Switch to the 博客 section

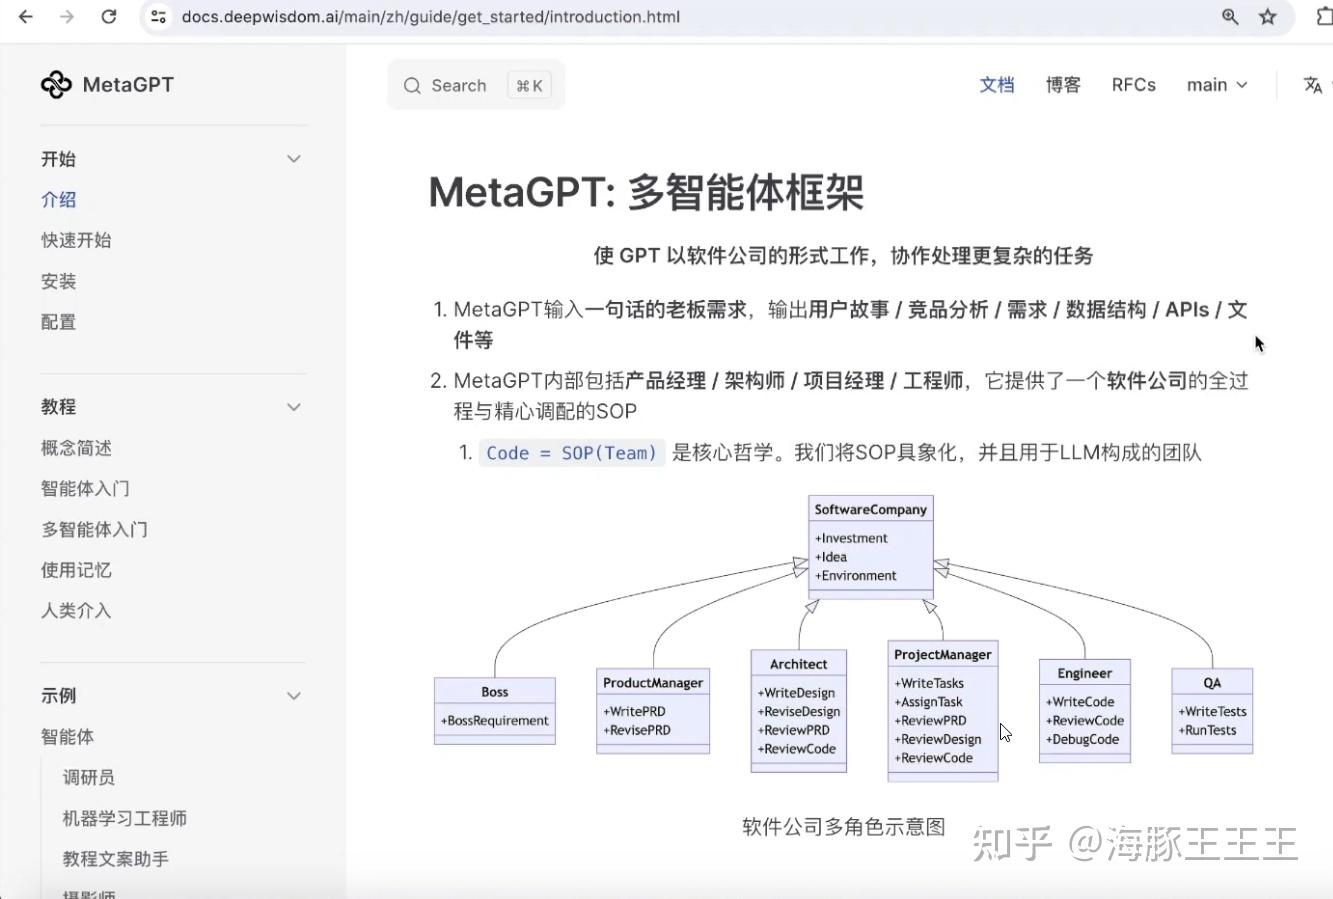(x=1063, y=85)
